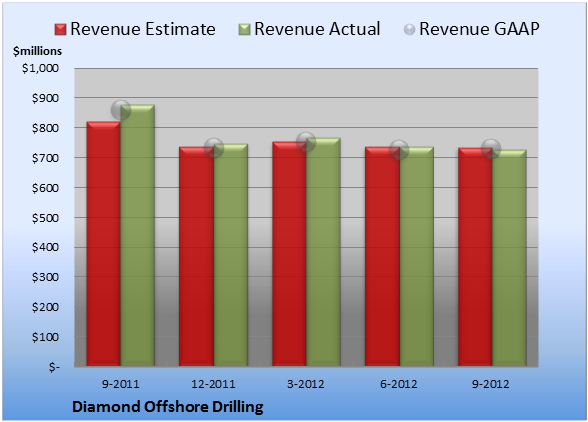Select the green actual bar for 12-2011

click(231, 255)
